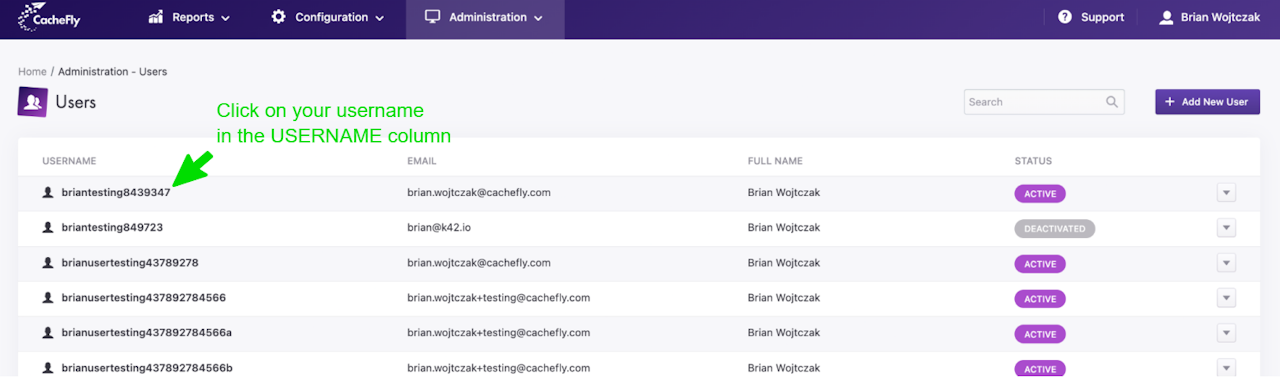This screenshot has width=1280, height=378.
Task: Click the Administration chevron arrow
Action: click(539, 18)
